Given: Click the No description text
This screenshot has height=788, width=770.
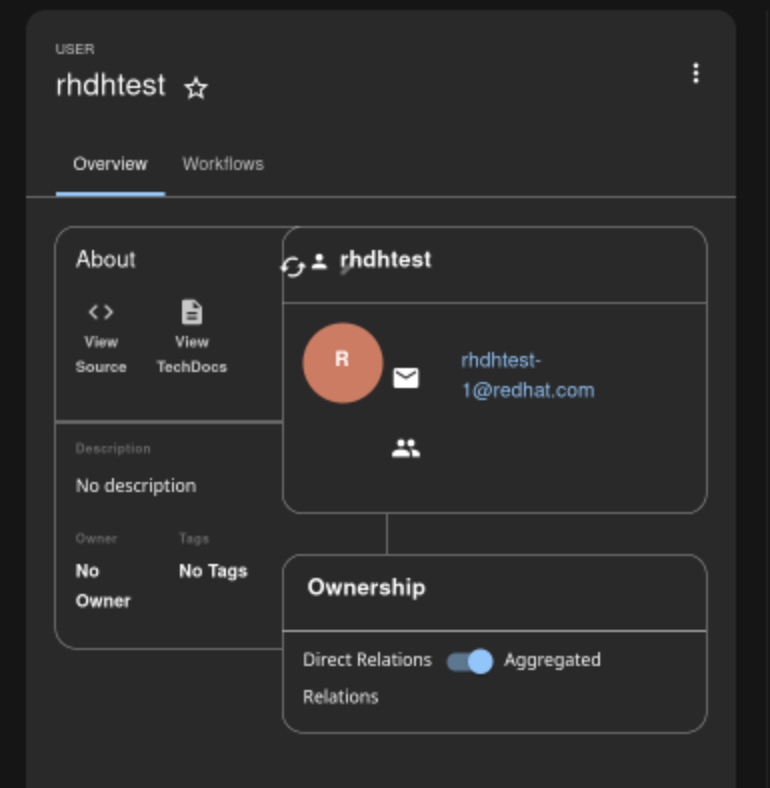Looking at the screenshot, I should 136,486.
